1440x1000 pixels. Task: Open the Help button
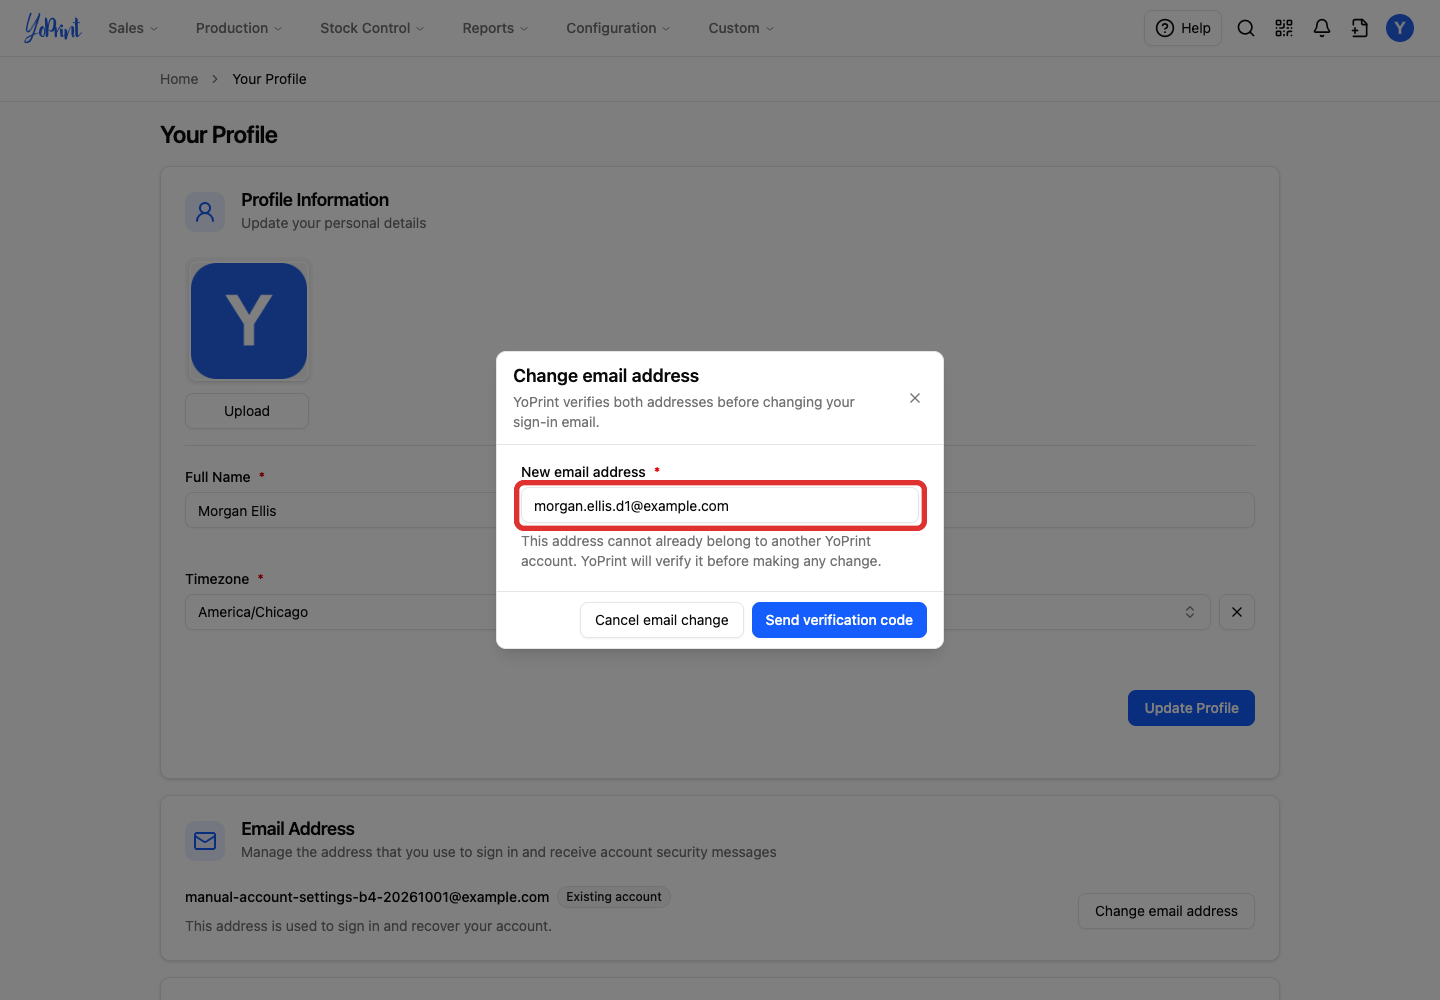tap(1183, 28)
